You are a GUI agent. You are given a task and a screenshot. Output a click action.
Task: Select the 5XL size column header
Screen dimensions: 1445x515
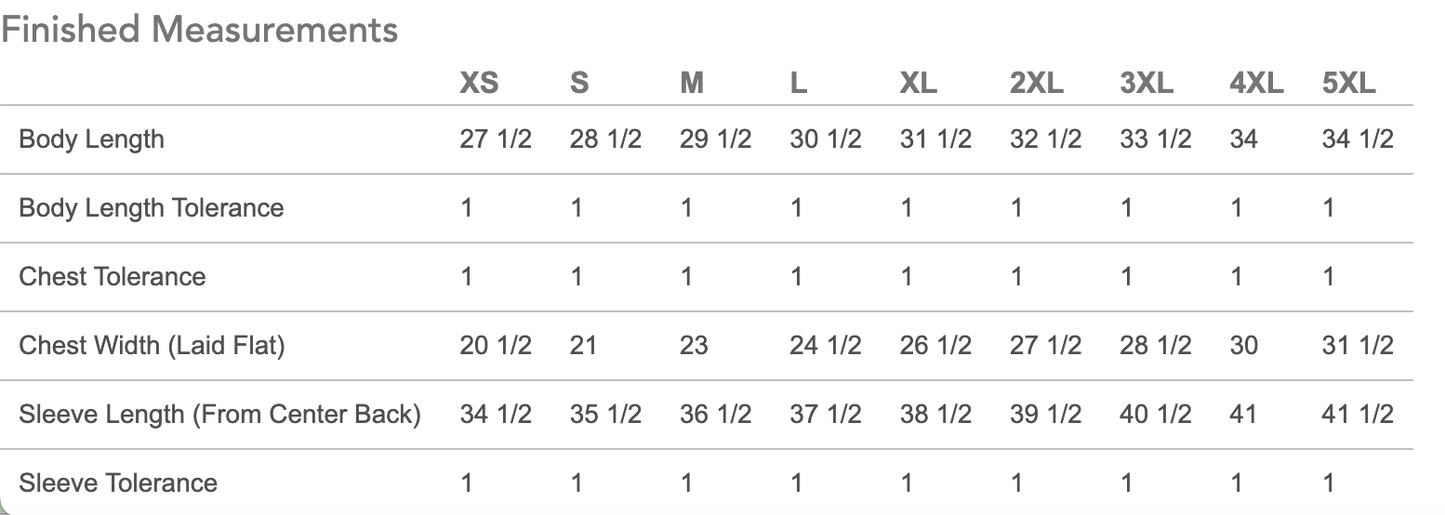(1348, 83)
